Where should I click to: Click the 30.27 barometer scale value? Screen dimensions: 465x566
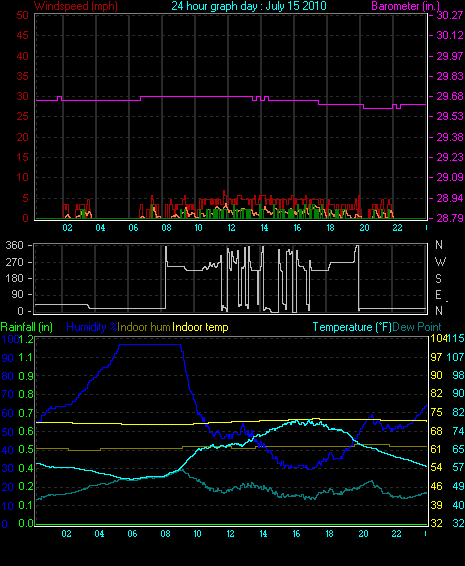pyautogui.click(x=450, y=15)
